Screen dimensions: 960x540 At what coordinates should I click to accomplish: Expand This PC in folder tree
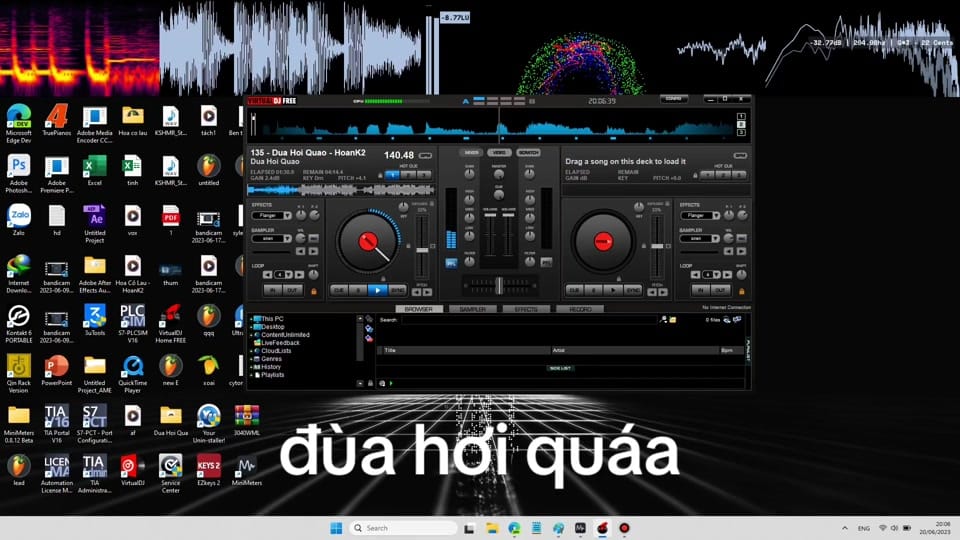pyautogui.click(x=252, y=319)
